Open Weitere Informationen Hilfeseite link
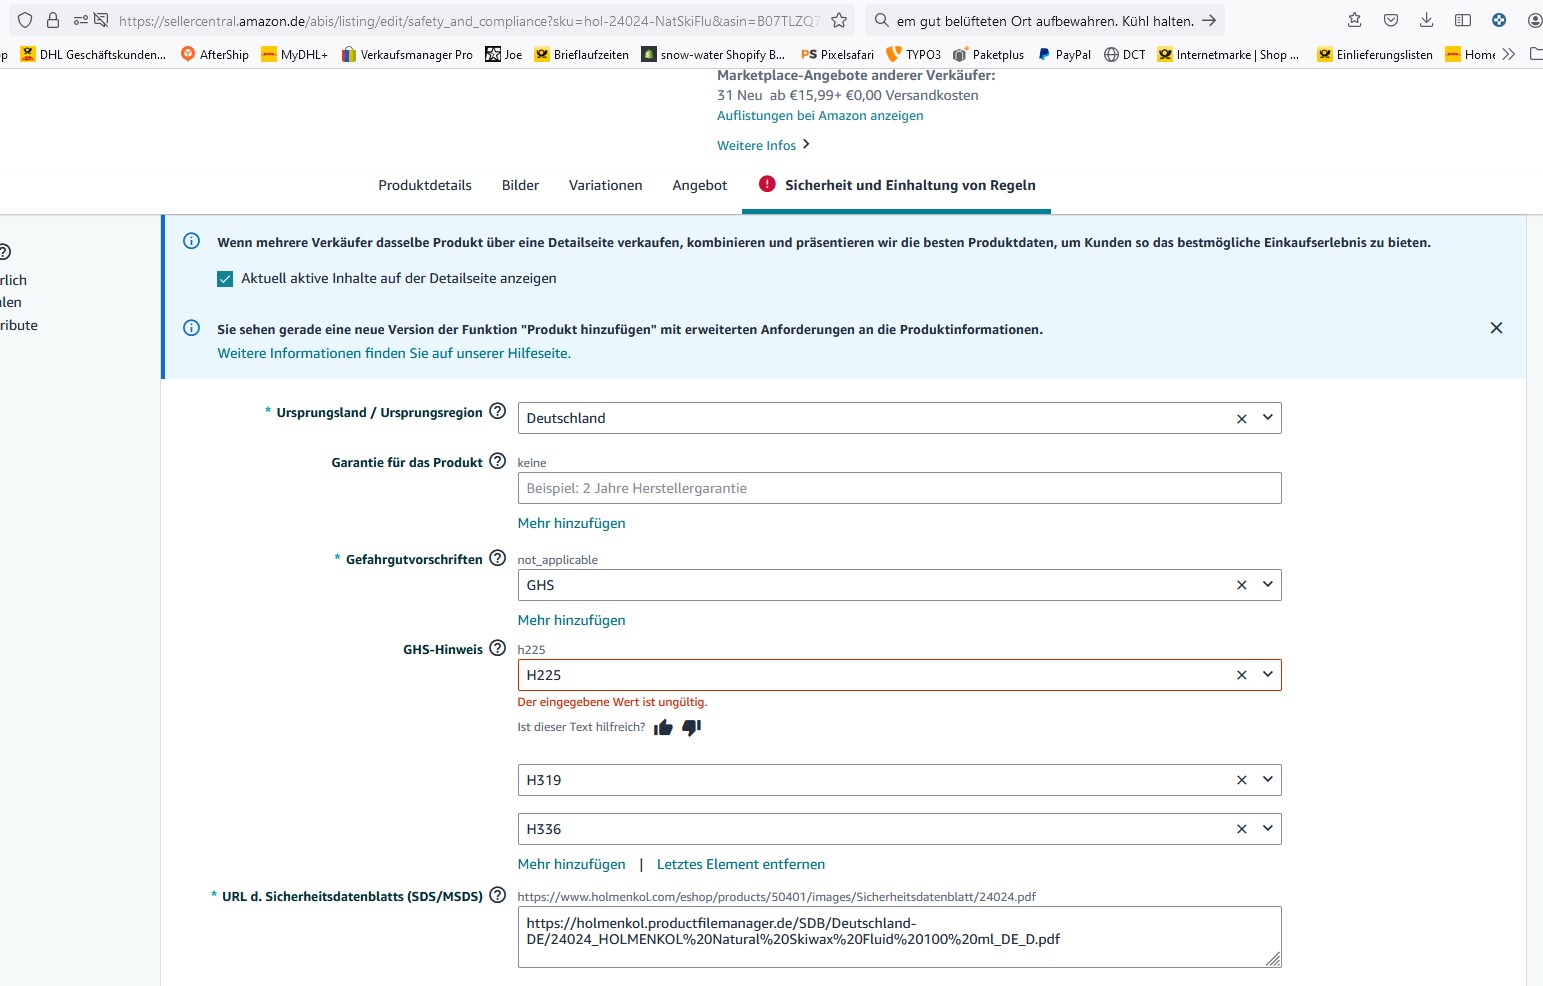1543x986 pixels. (394, 353)
